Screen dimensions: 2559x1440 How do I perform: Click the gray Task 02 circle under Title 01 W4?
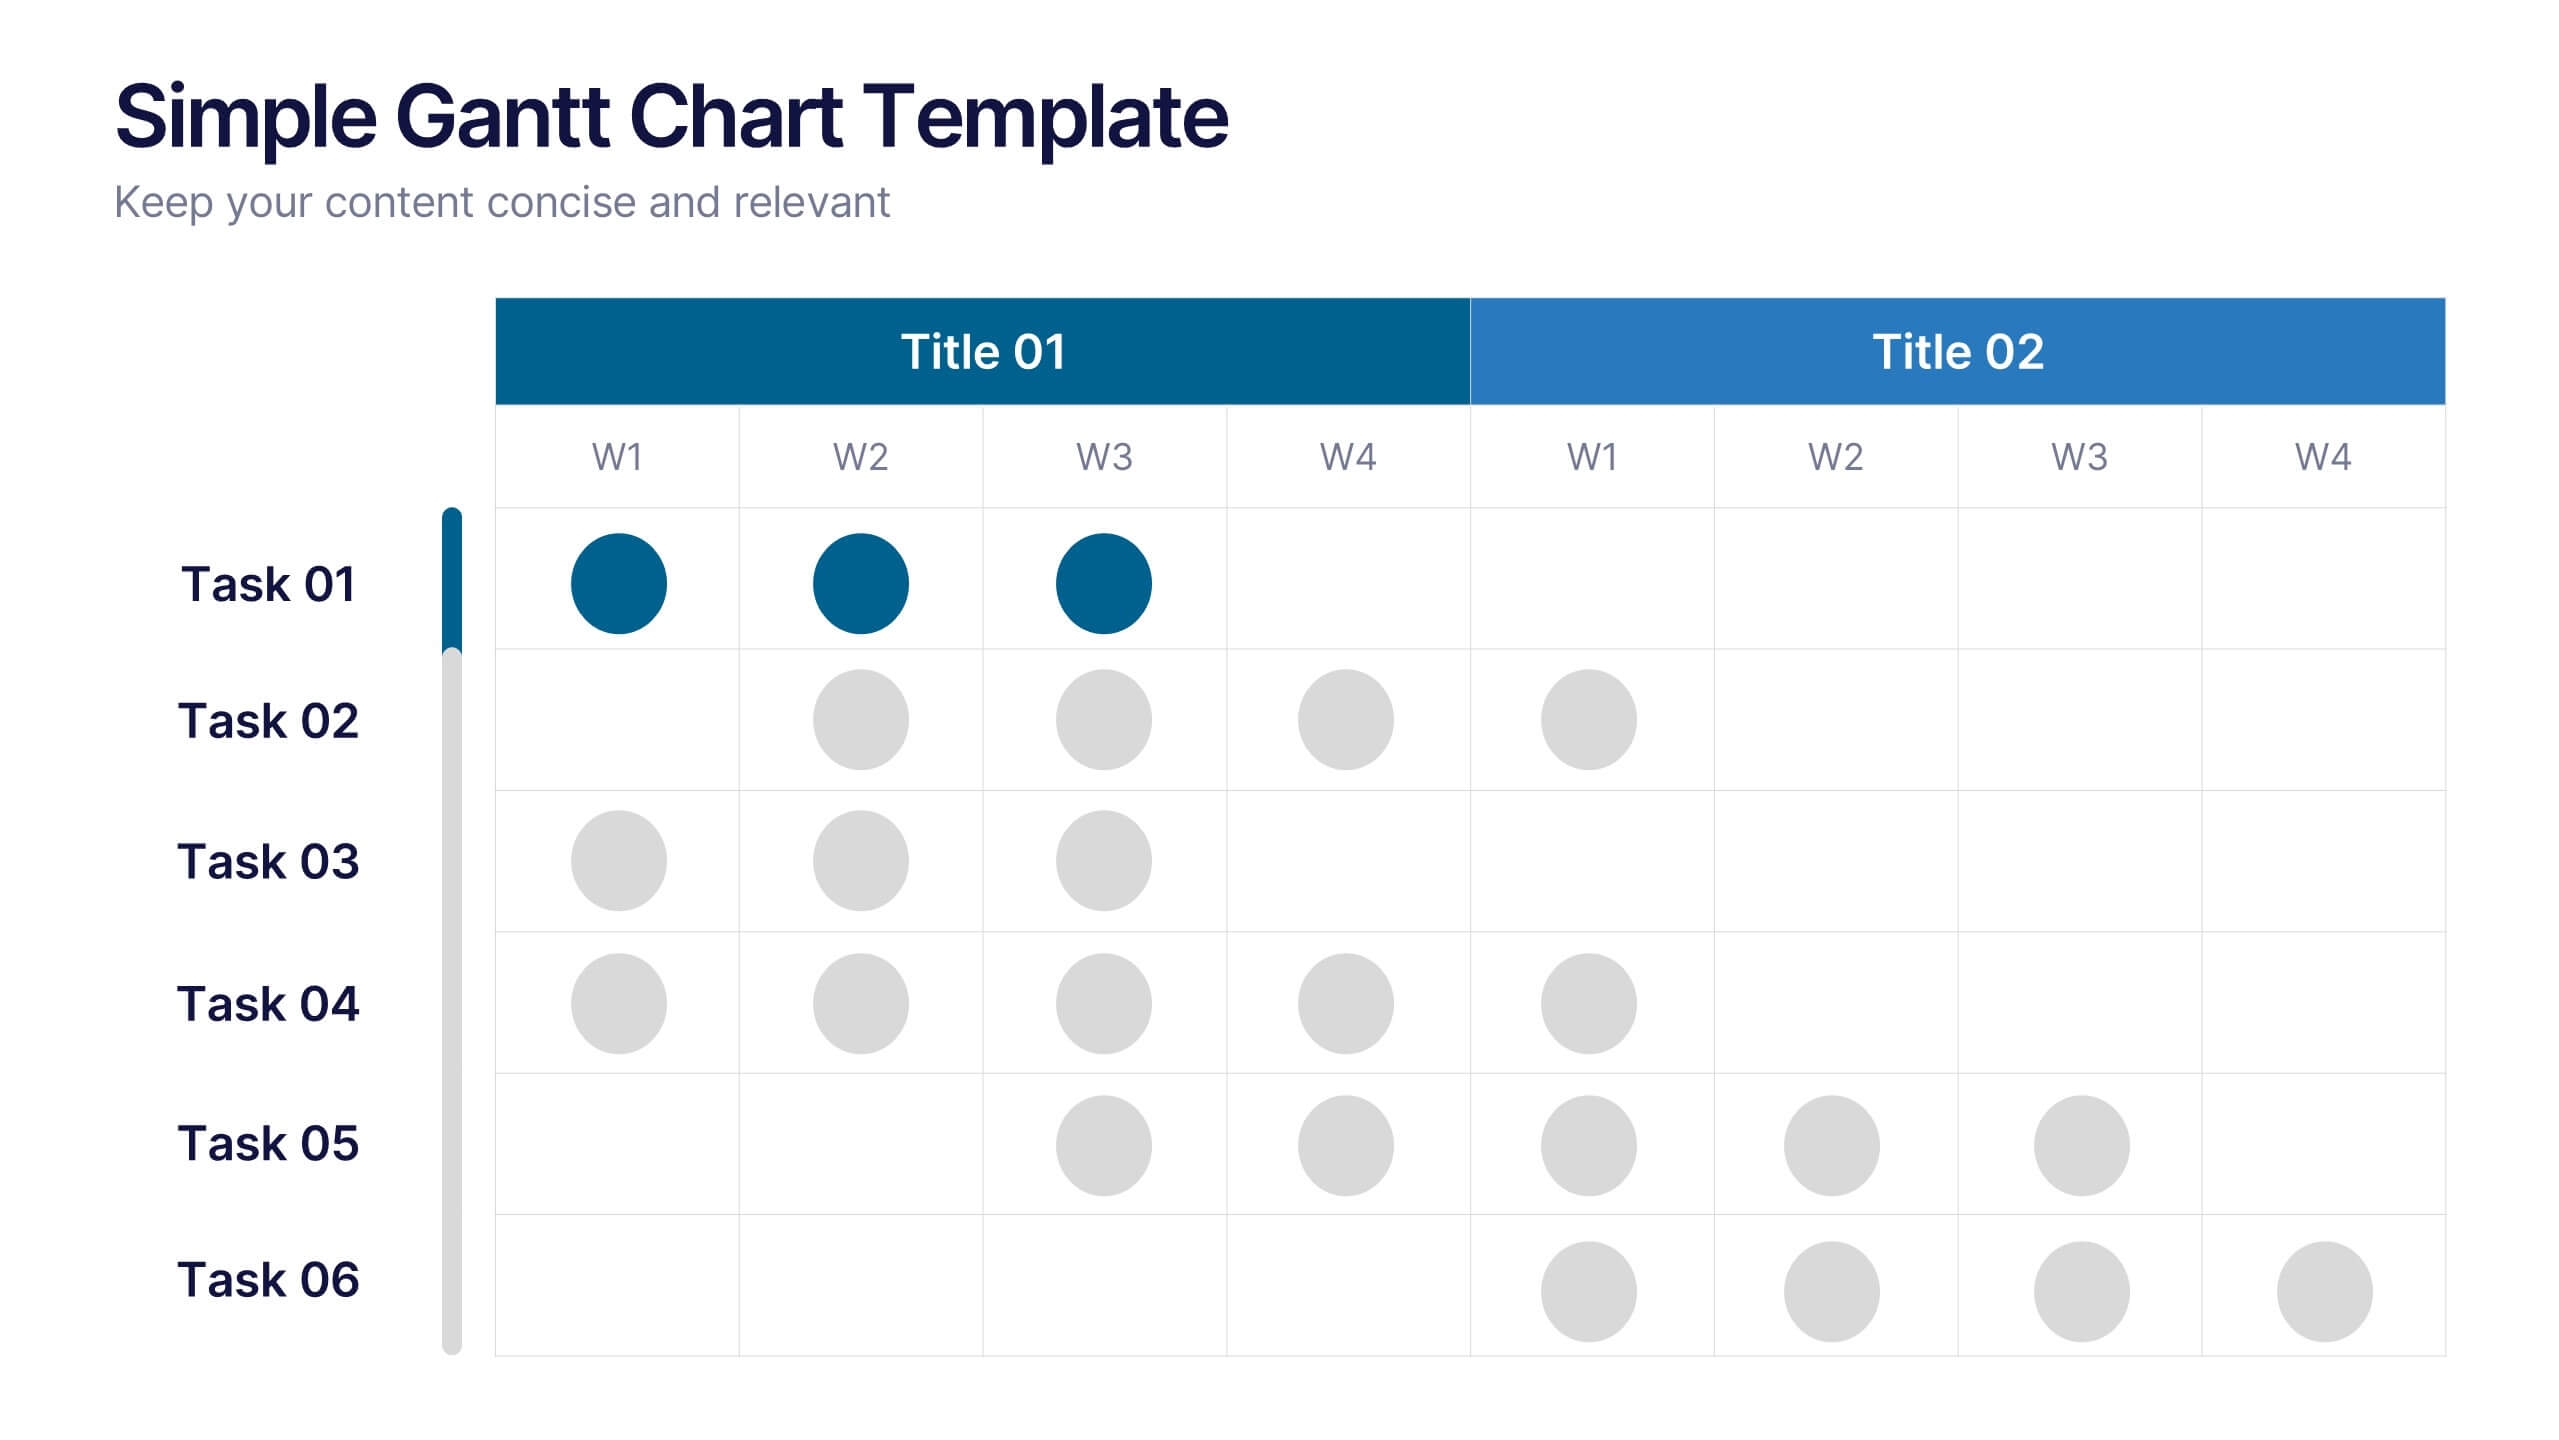click(1345, 720)
